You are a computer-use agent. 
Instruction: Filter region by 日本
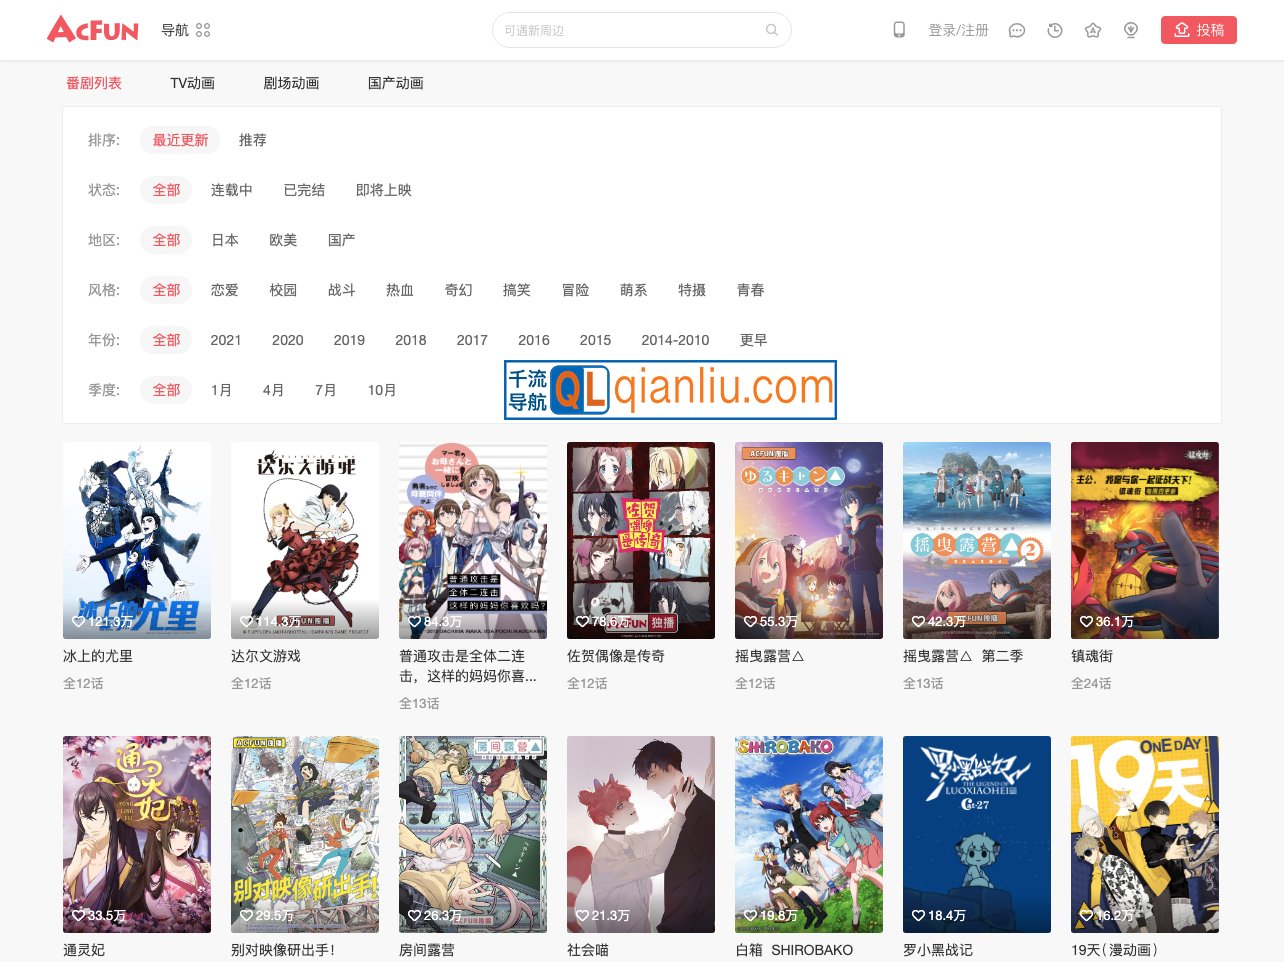(224, 240)
